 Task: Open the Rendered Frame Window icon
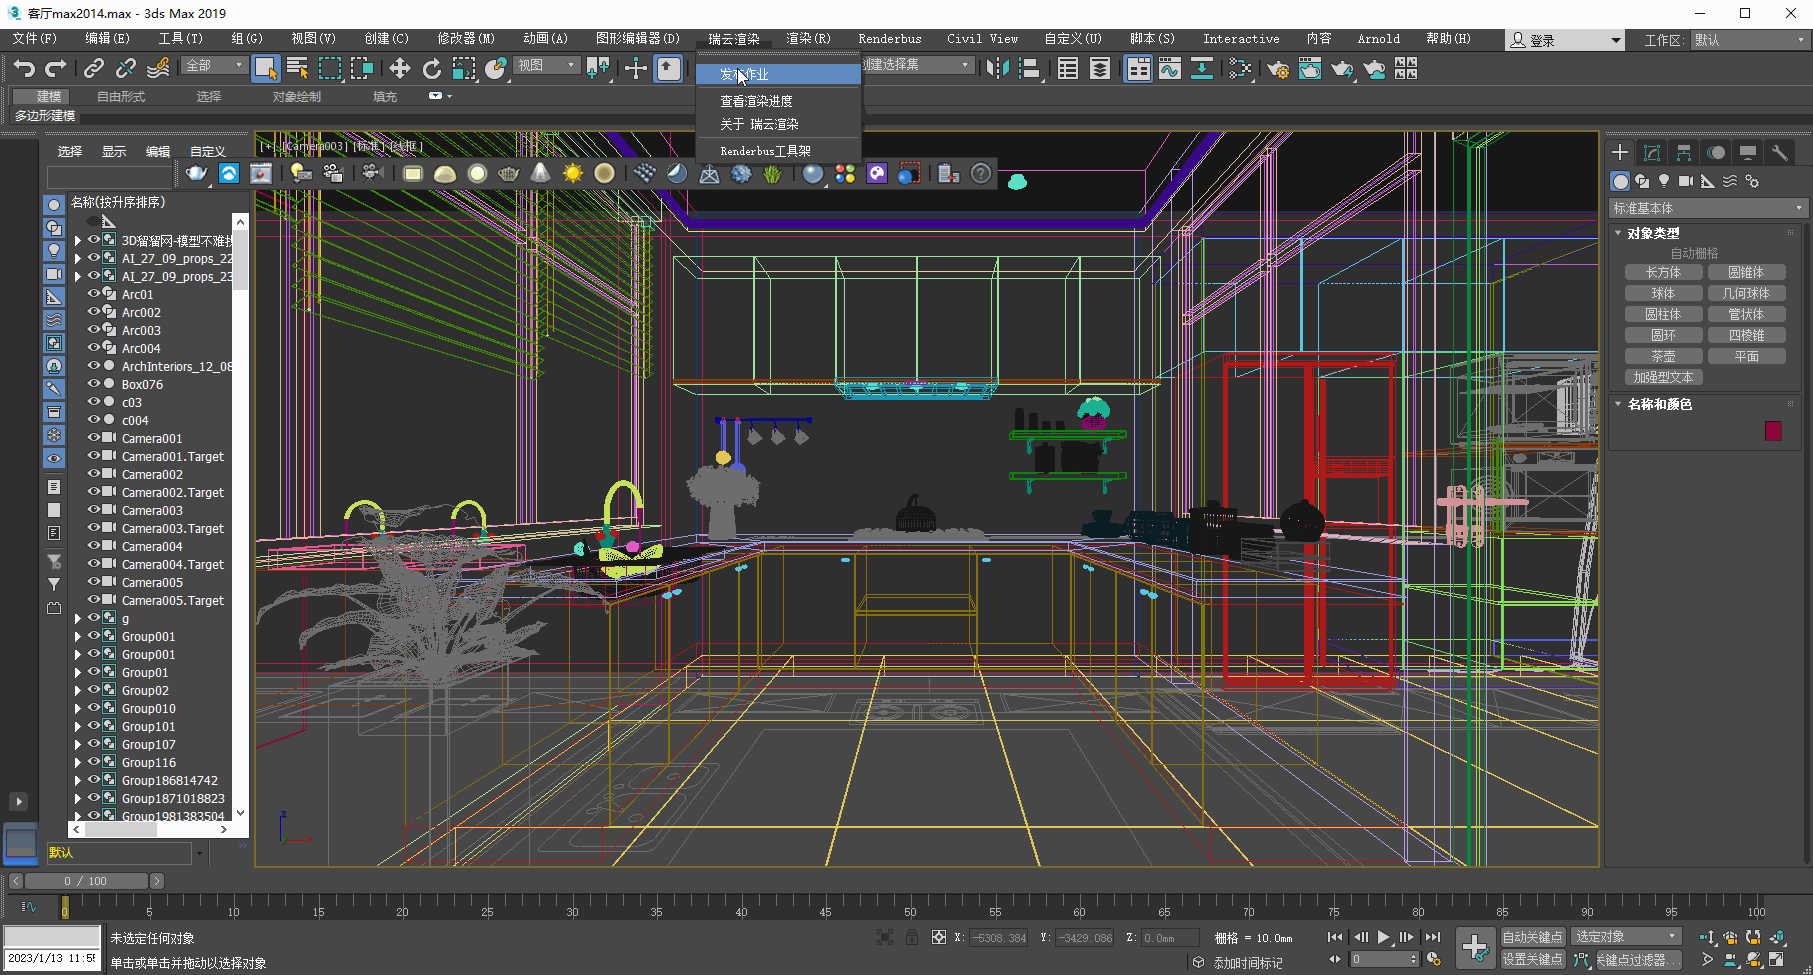[x=1309, y=68]
